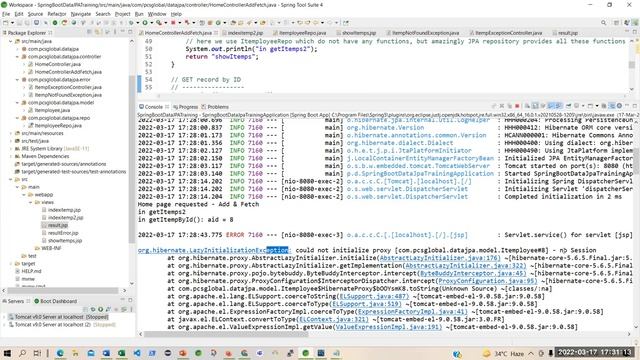Click the Relaunch red-green icon in main toolbar
The height and width of the screenshot is (360, 640).
[x=64, y=23]
